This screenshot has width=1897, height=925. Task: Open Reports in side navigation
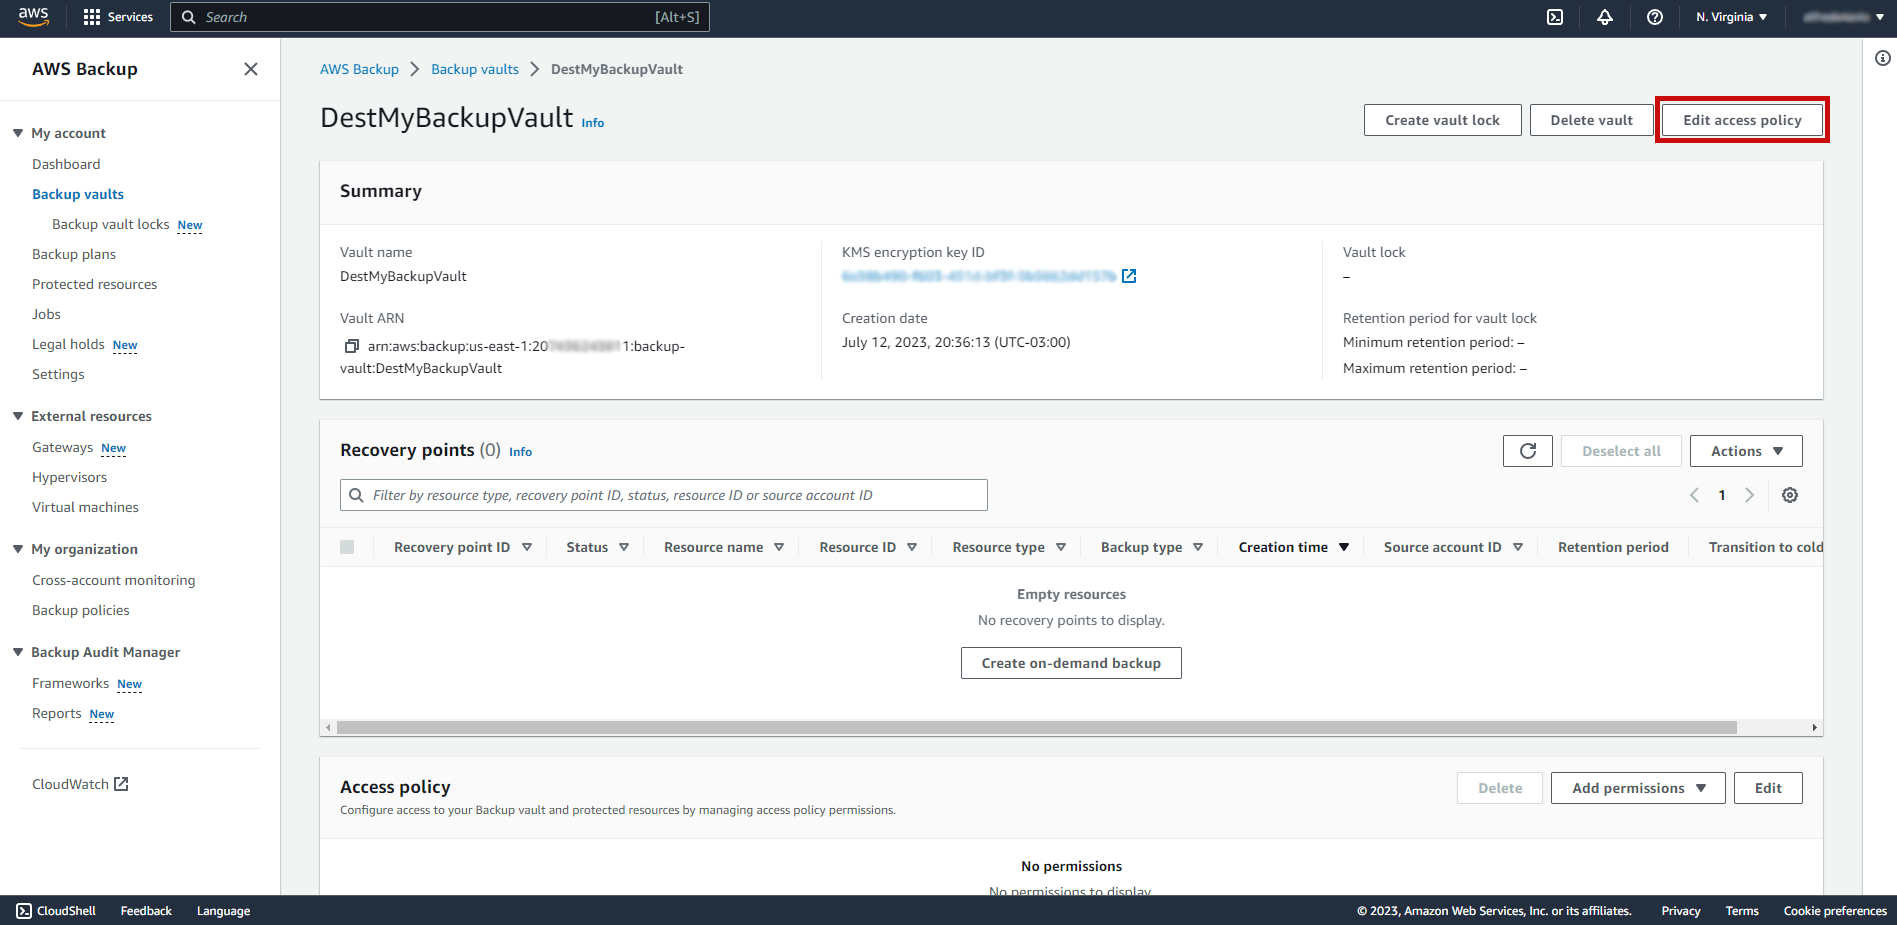point(56,713)
